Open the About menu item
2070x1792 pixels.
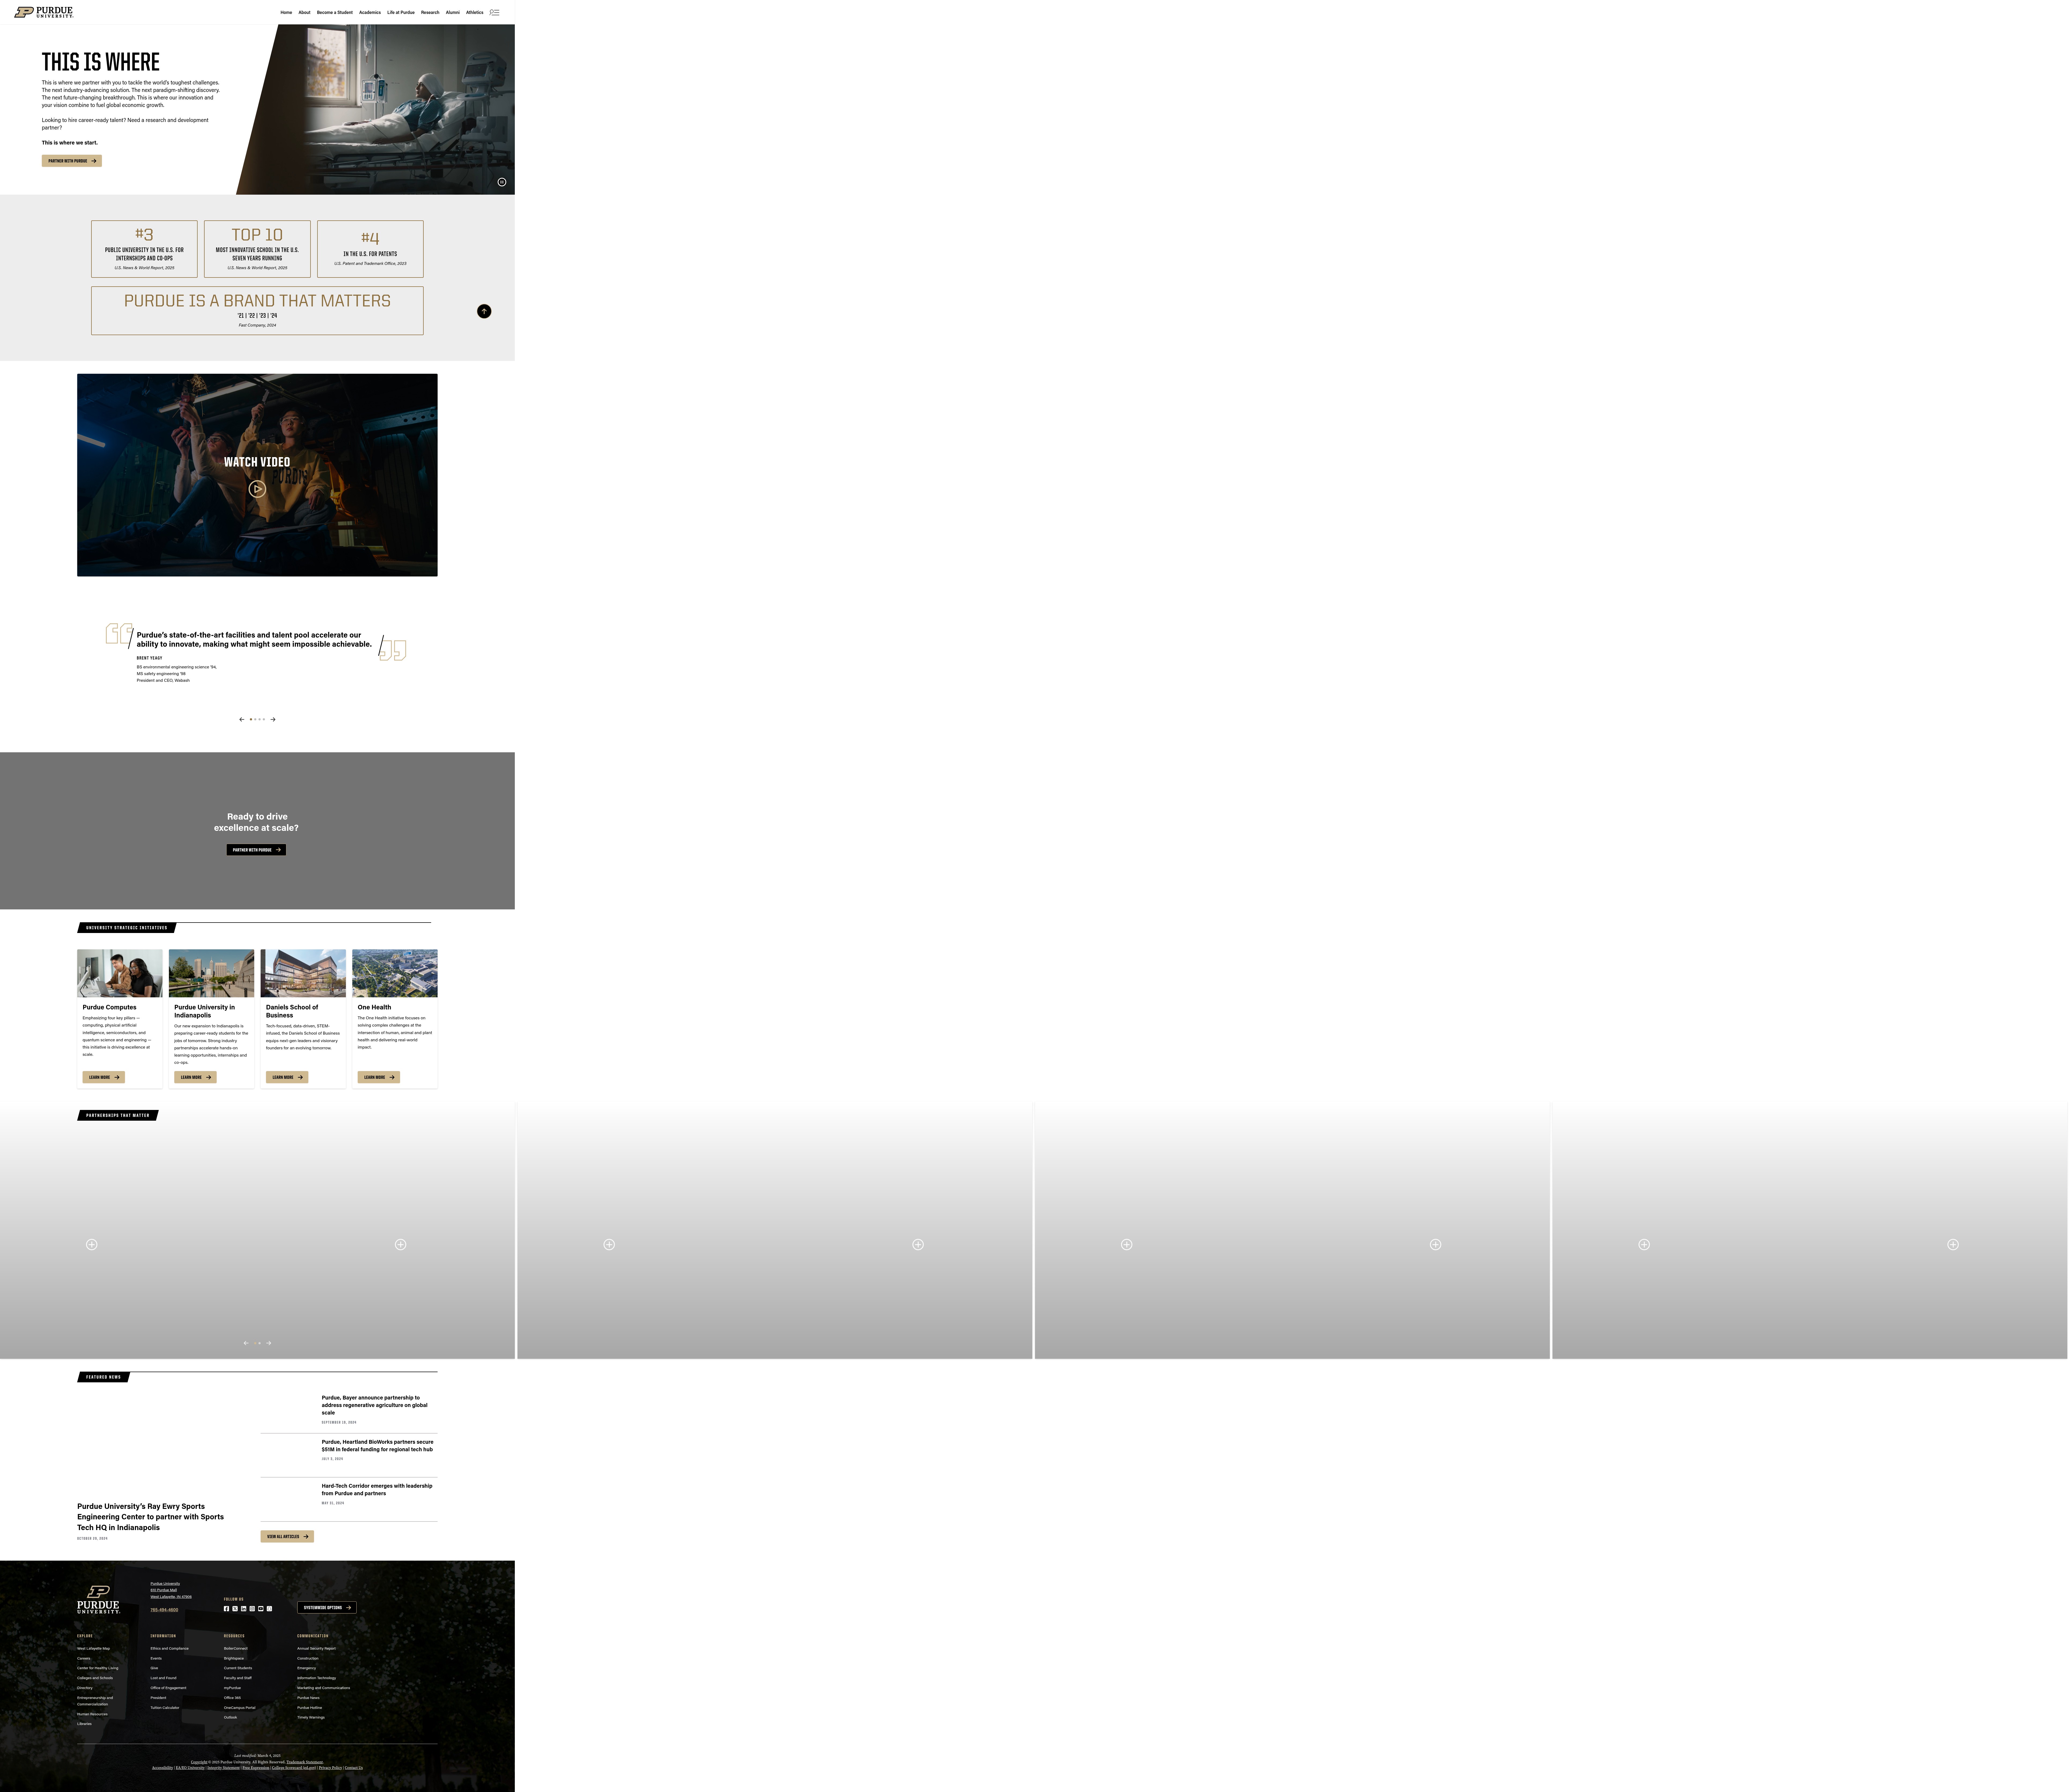305,12
